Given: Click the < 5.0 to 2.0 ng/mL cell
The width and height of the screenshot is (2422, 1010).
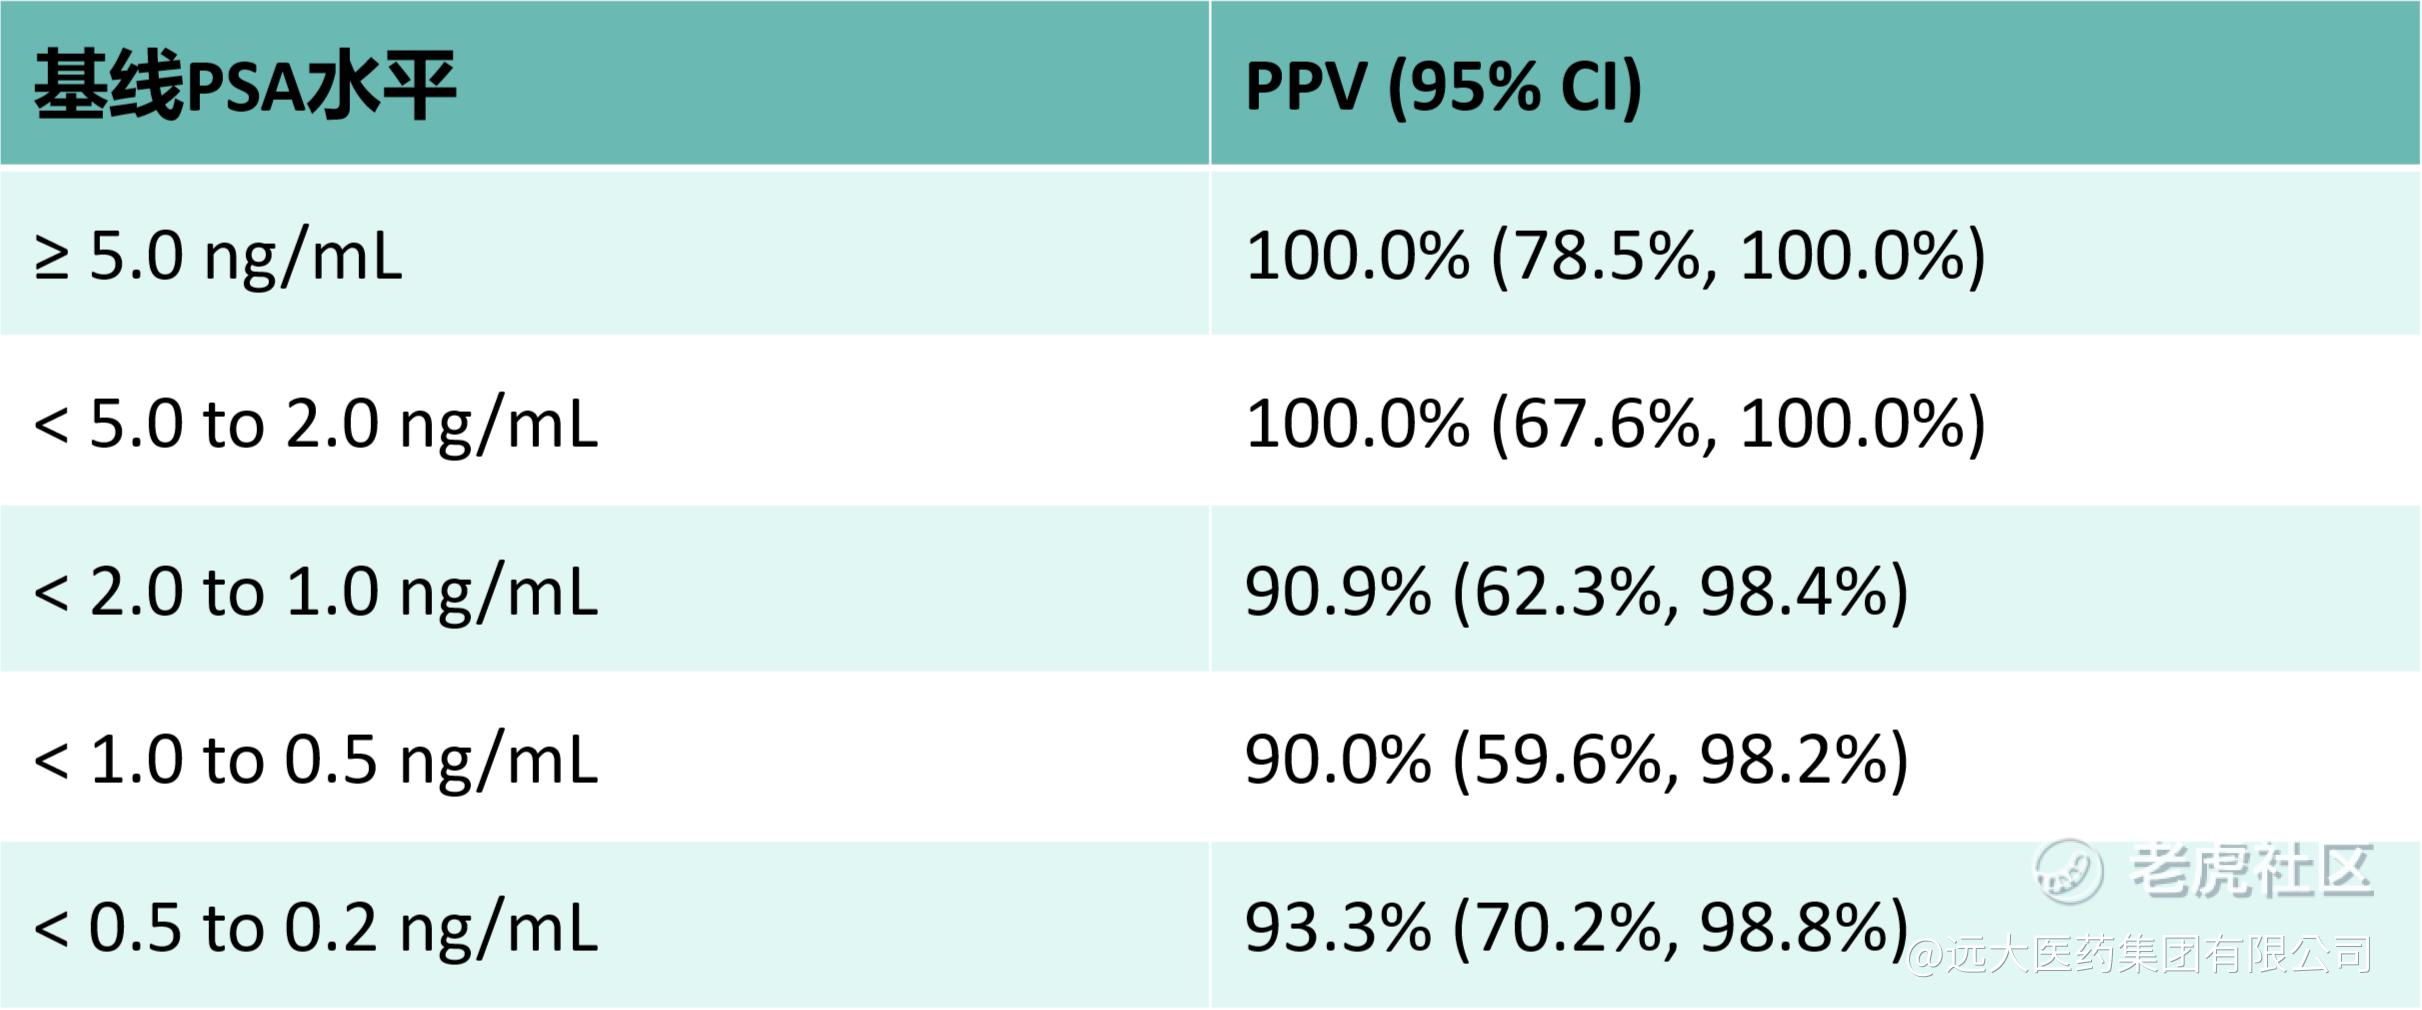Looking at the screenshot, I should coord(316,424).
